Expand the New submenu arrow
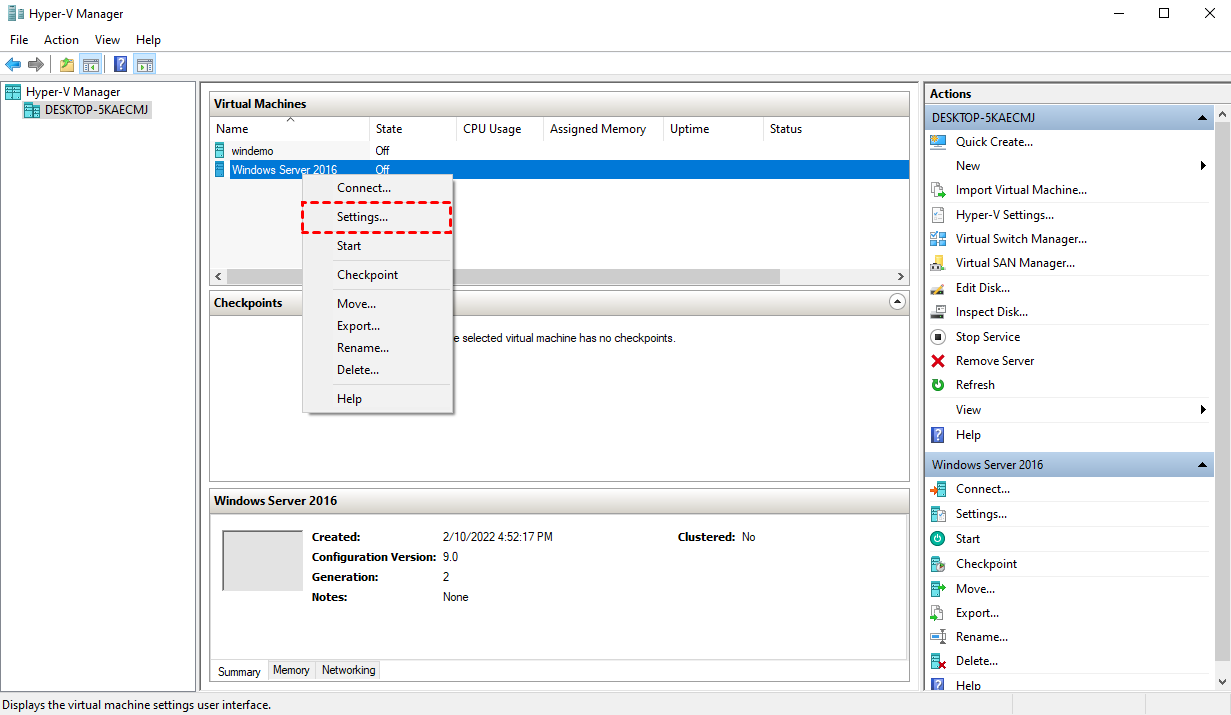 tap(1203, 166)
